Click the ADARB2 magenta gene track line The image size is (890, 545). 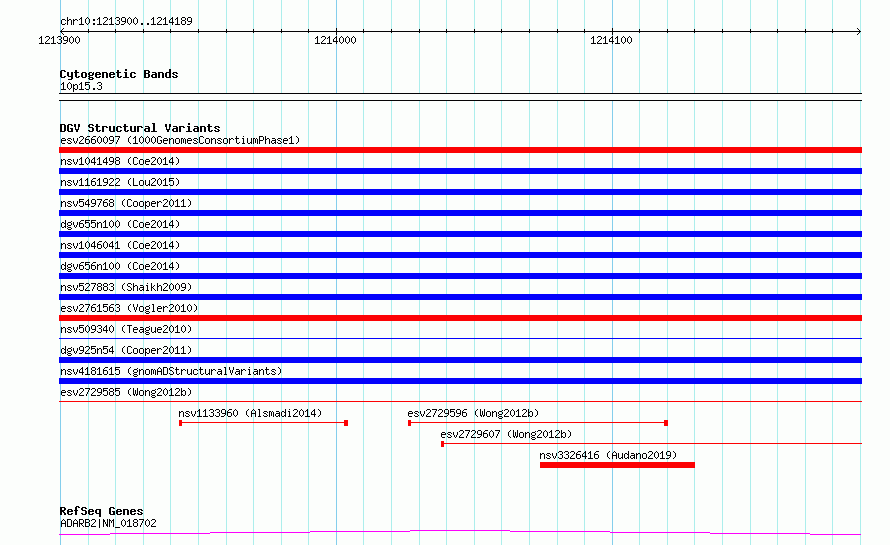point(460,533)
